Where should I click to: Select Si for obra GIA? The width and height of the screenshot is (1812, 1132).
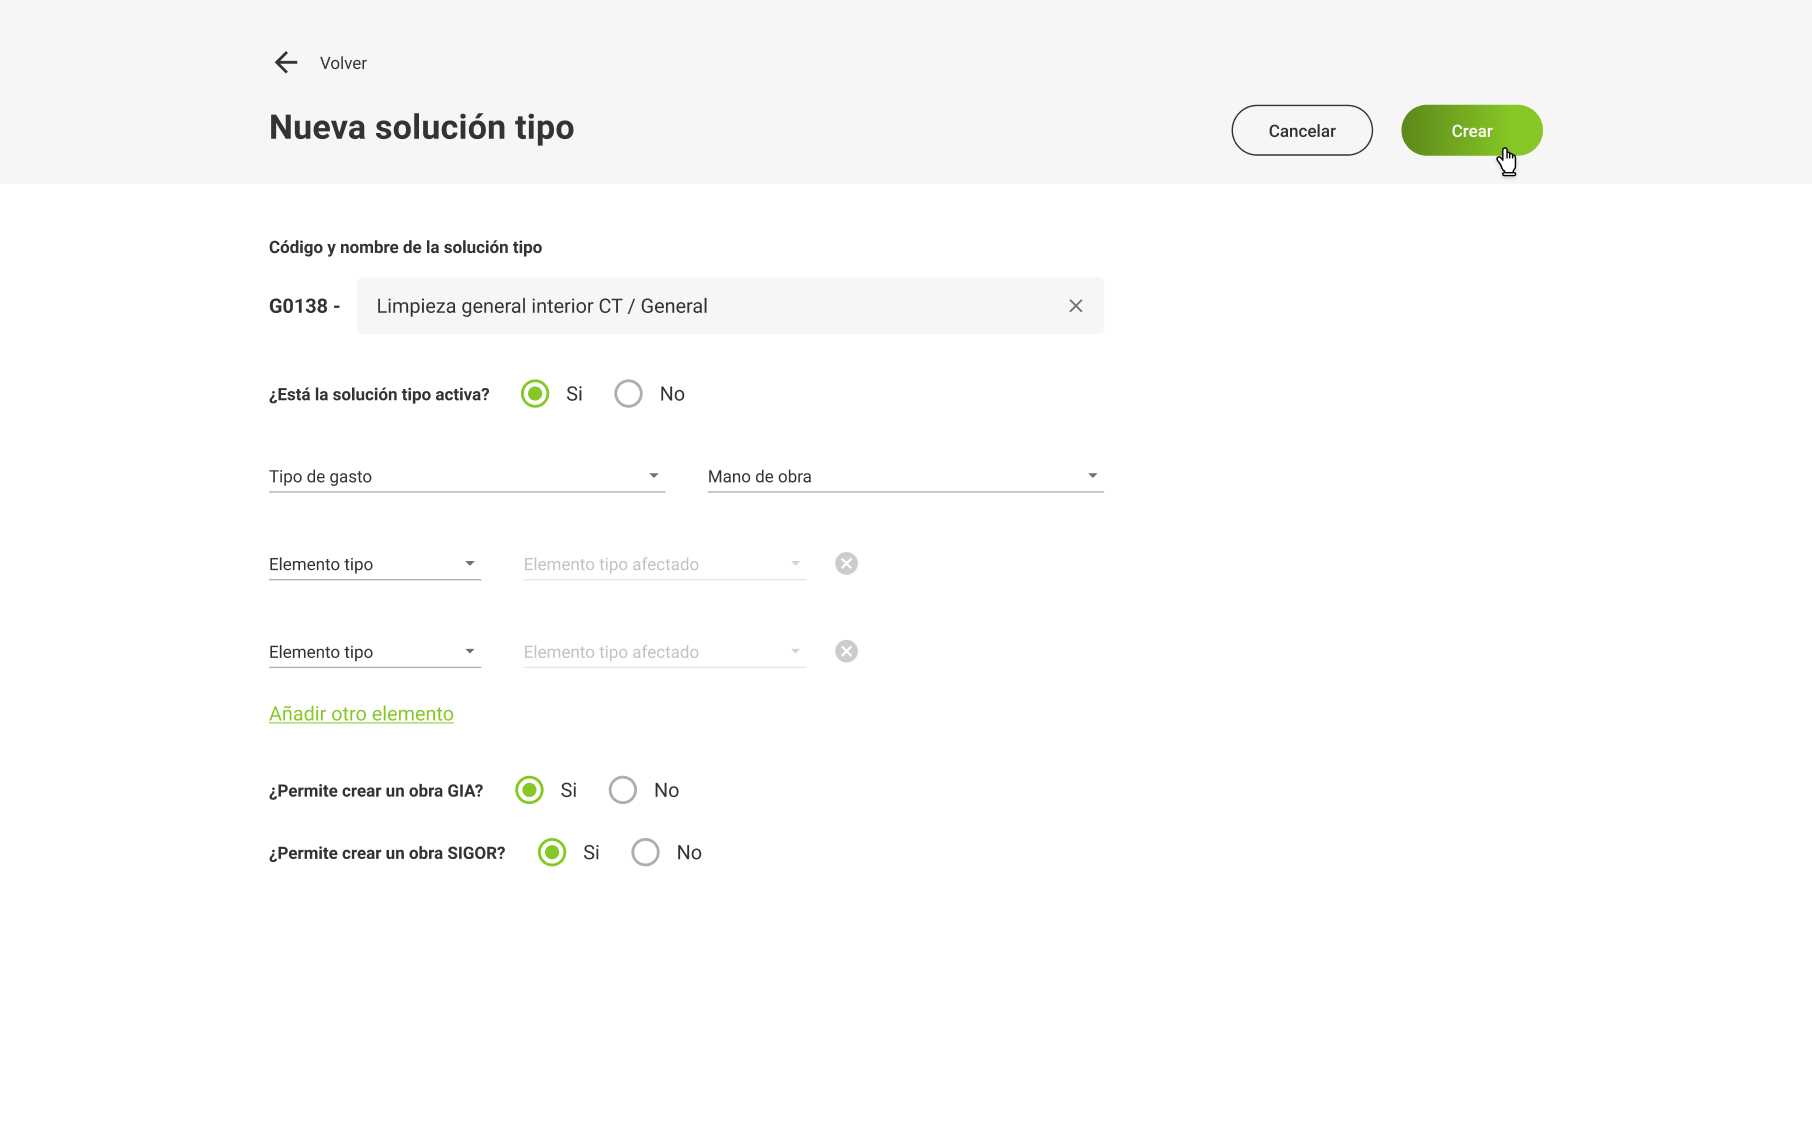point(529,790)
